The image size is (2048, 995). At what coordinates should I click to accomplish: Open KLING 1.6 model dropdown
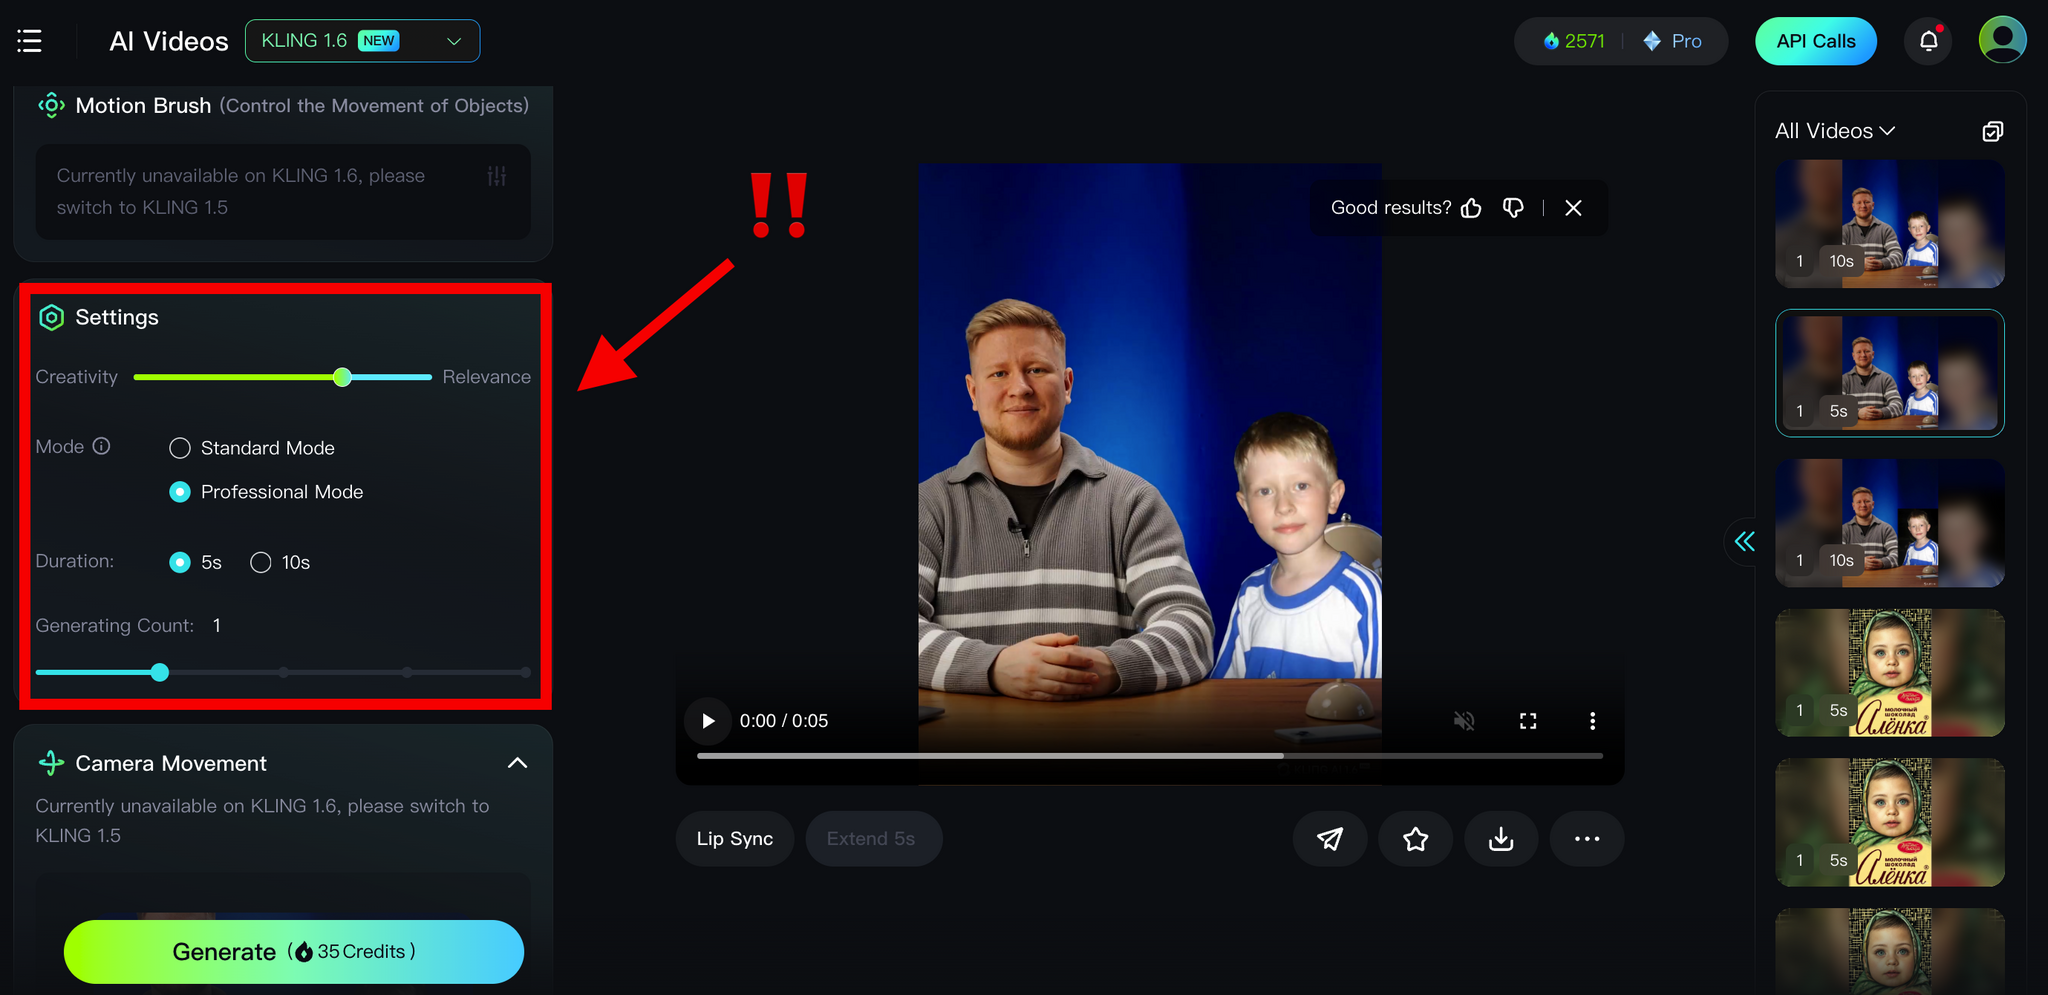[x=362, y=41]
